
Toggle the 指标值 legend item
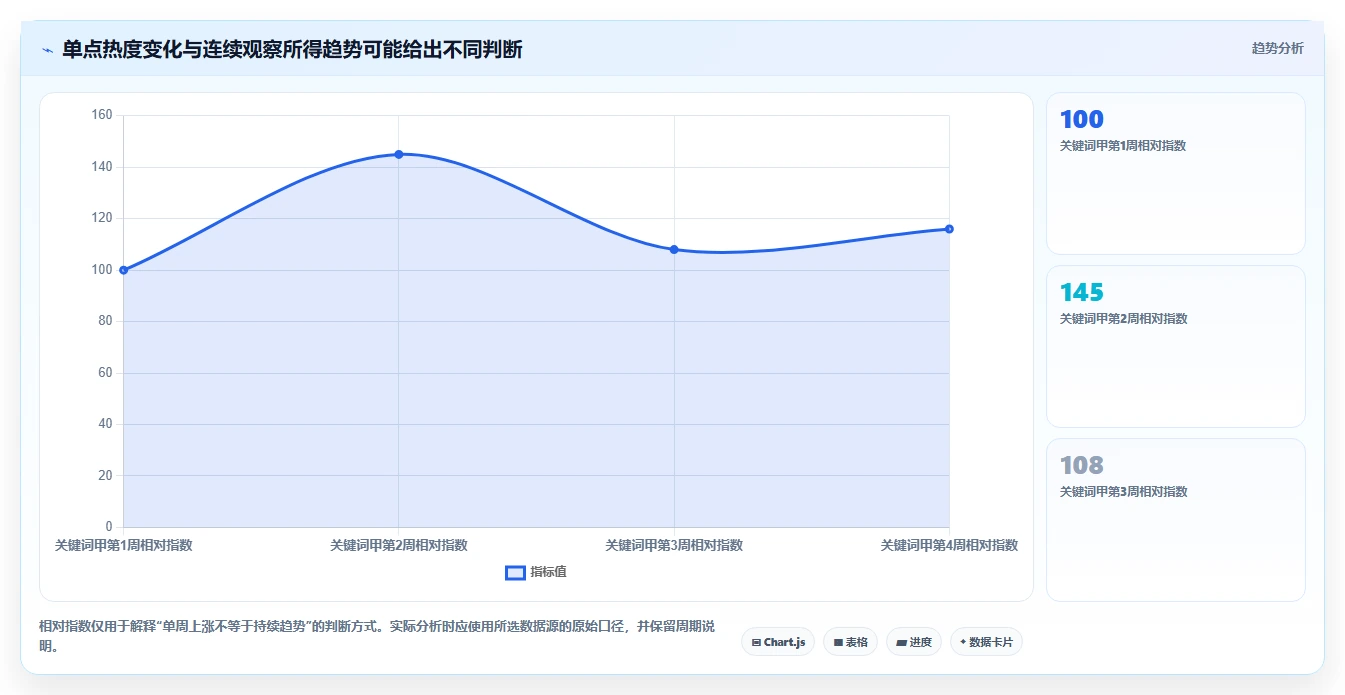(536, 572)
